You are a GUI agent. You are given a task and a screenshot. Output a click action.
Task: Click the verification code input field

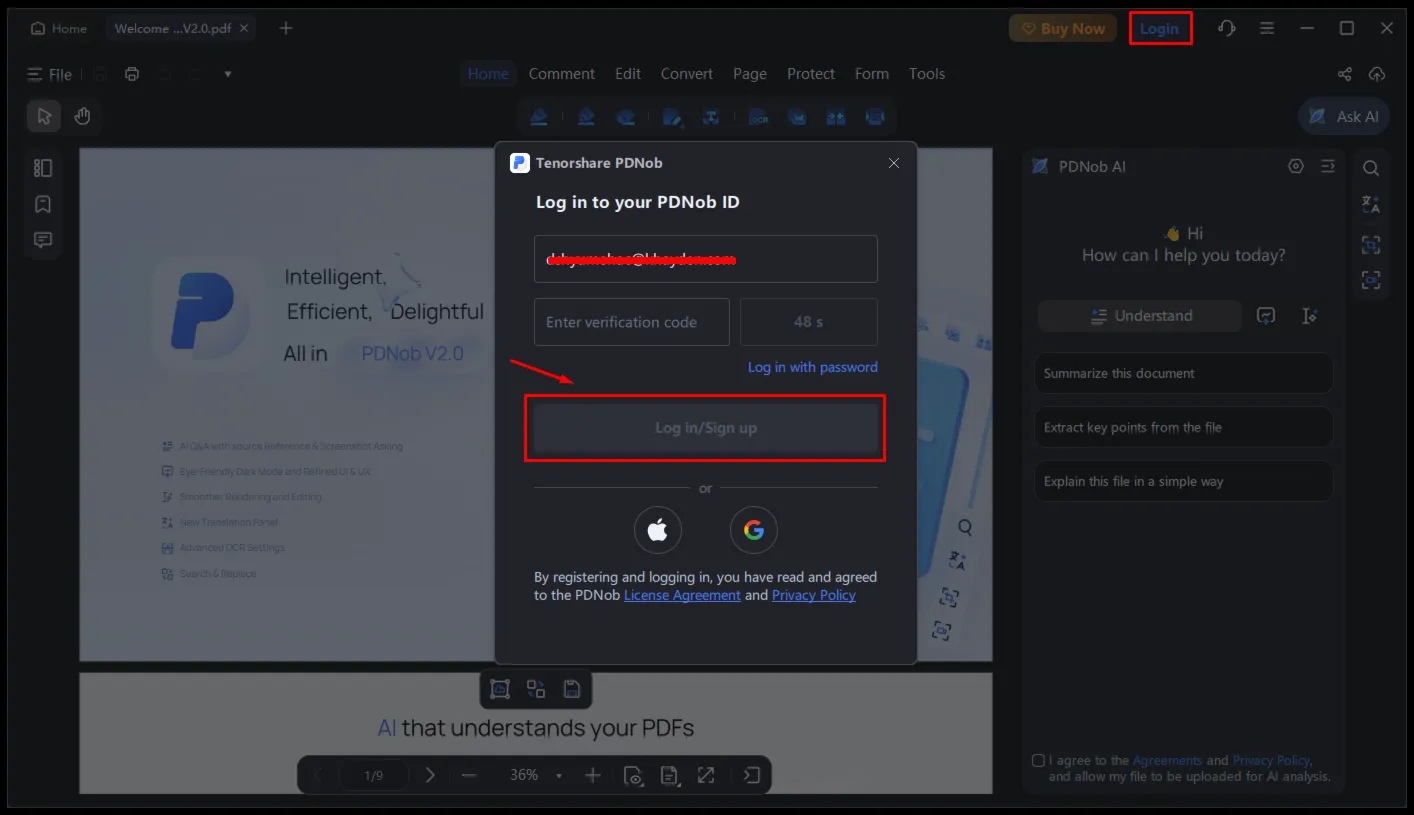(x=632, y=322)
